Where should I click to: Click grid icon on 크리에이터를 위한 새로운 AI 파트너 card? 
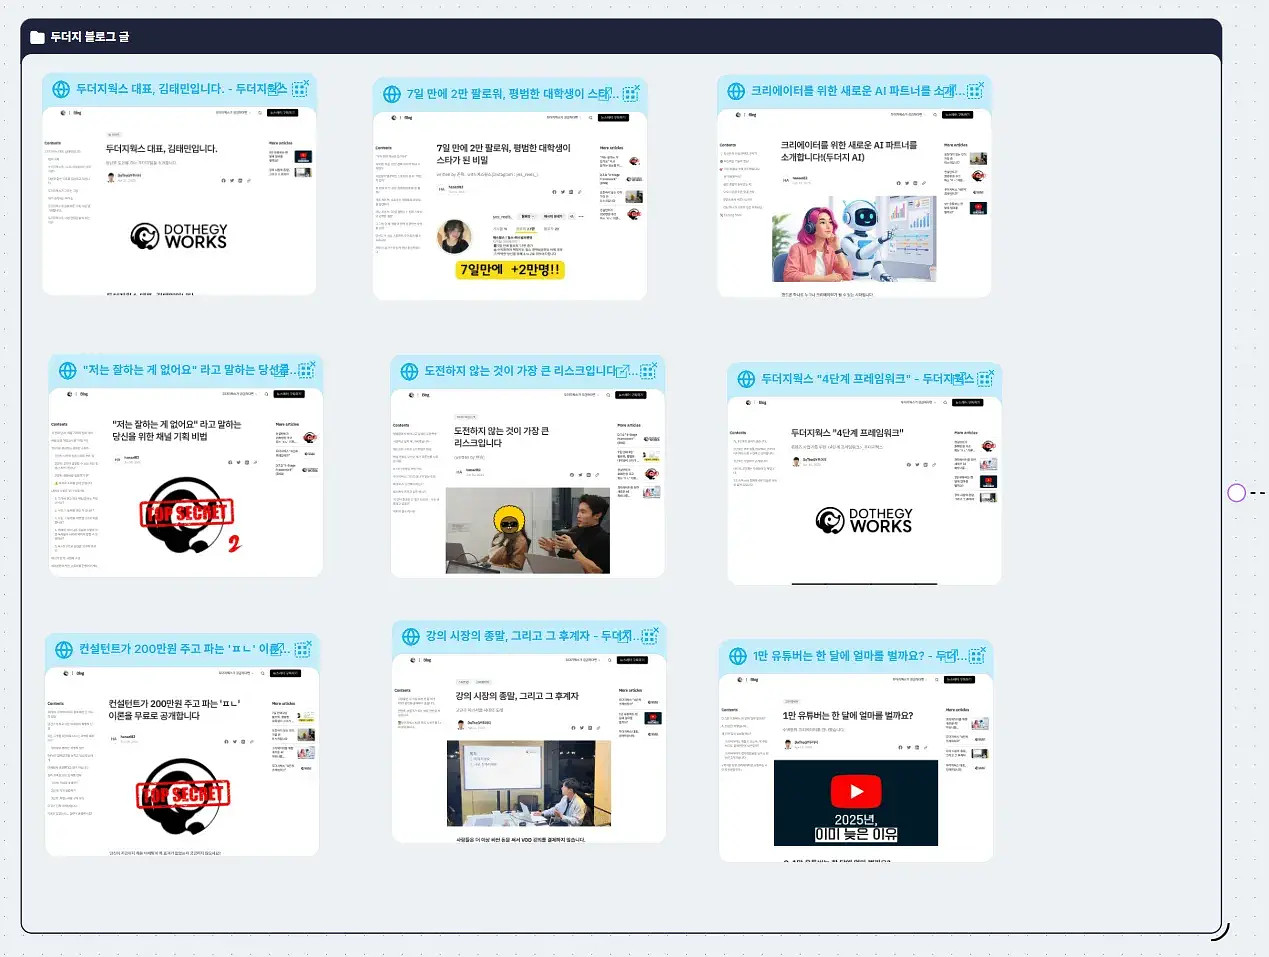974,90
